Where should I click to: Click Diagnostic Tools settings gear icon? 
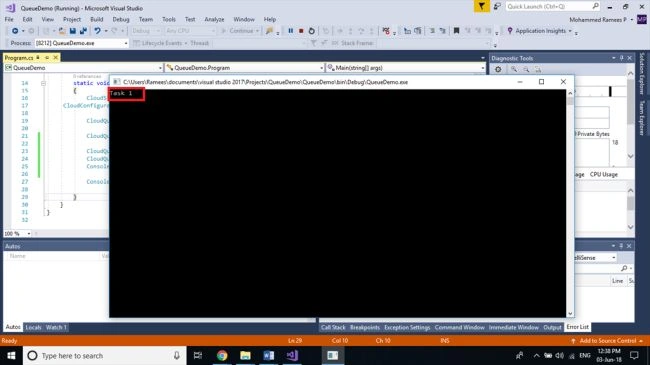click(498, 69)
